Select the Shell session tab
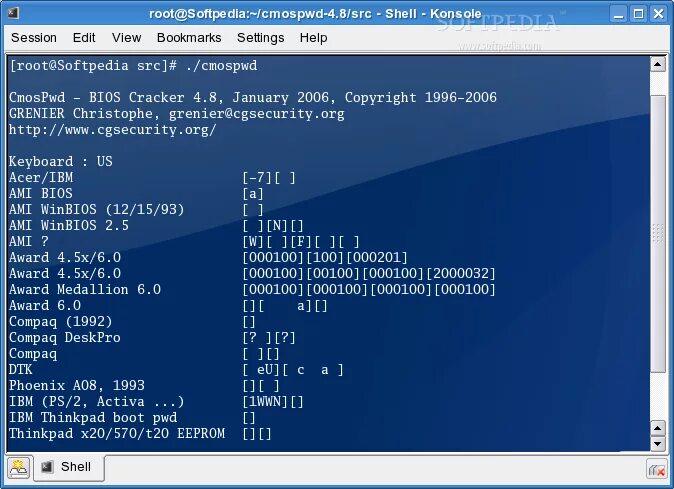Viewport: 674px width, 489px height. [69, 467]
